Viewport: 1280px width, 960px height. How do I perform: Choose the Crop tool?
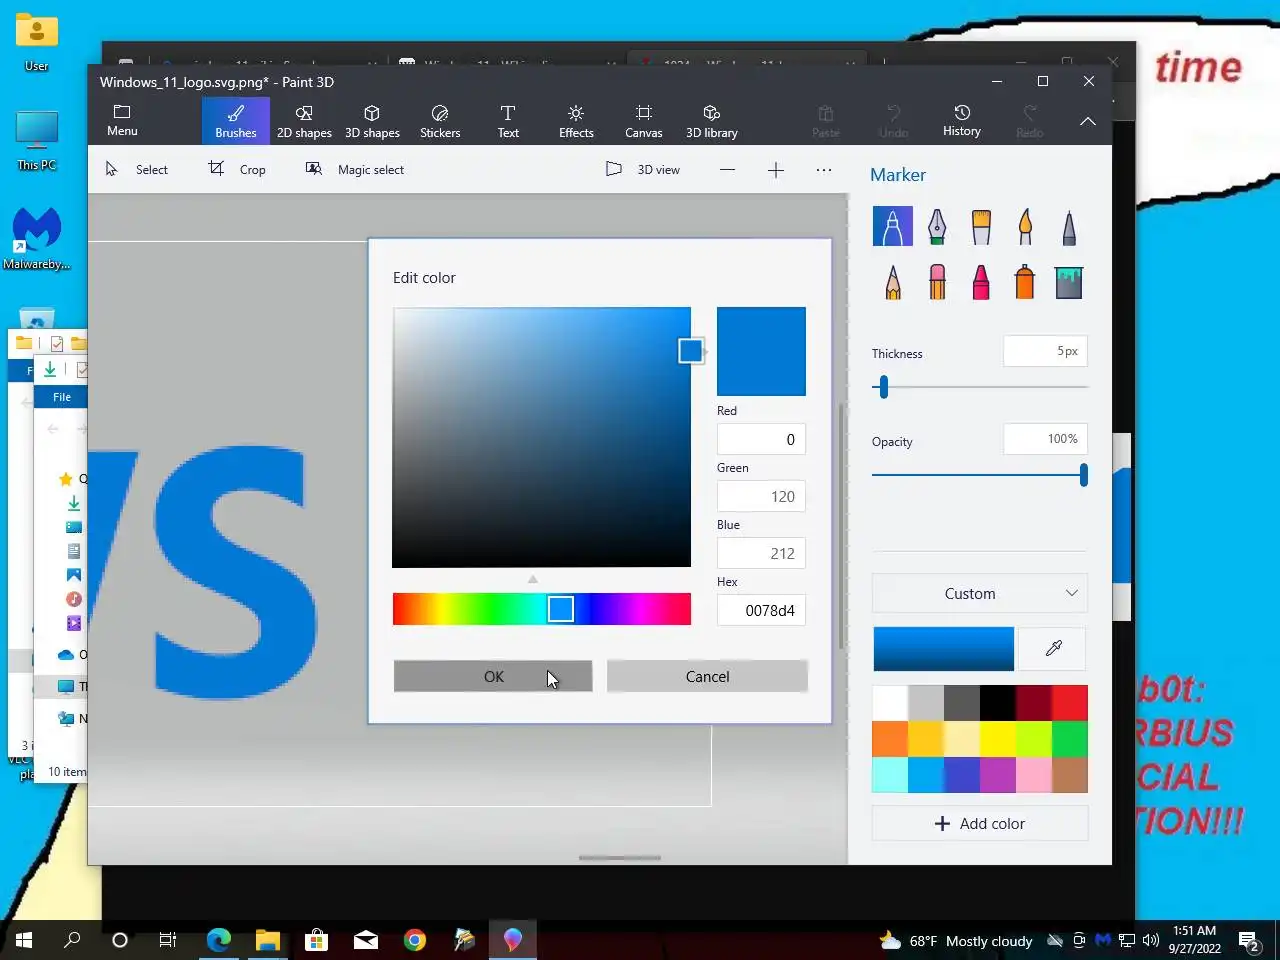237,170
